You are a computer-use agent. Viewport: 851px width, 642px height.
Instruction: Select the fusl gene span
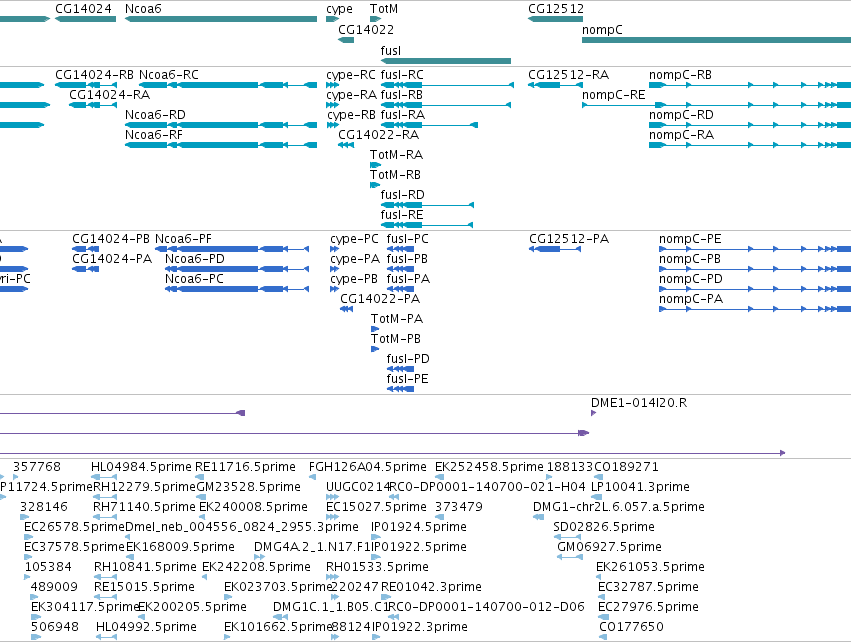[x=446, y=61]
